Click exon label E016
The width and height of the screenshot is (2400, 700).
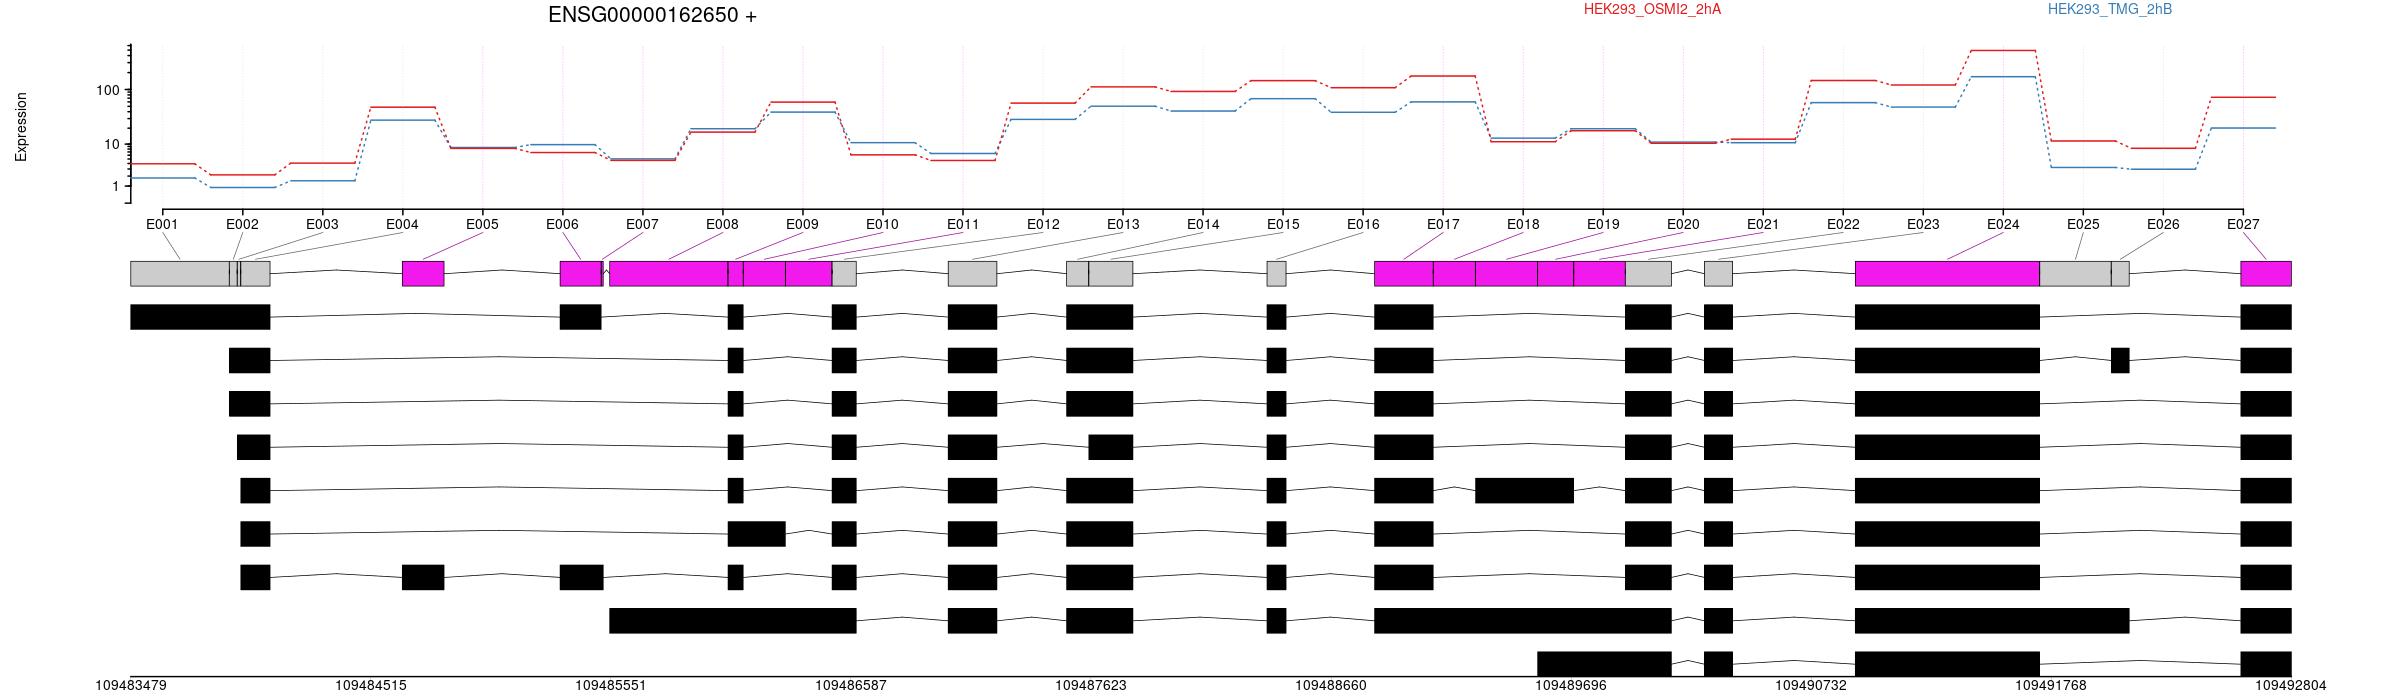[x=1363, y=224]
